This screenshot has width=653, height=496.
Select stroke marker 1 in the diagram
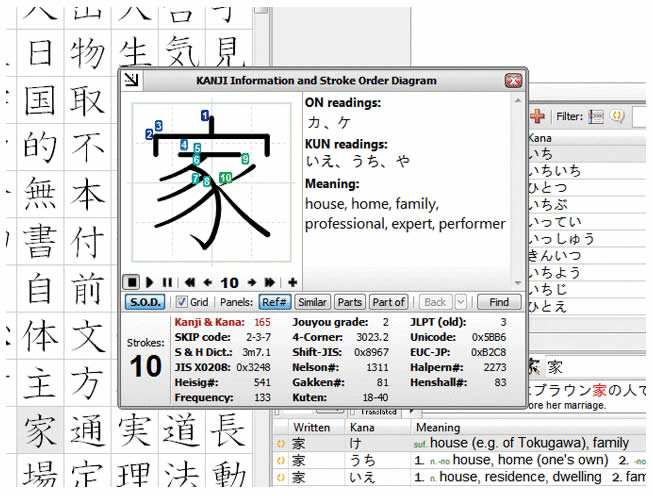[x=204, y=115]
